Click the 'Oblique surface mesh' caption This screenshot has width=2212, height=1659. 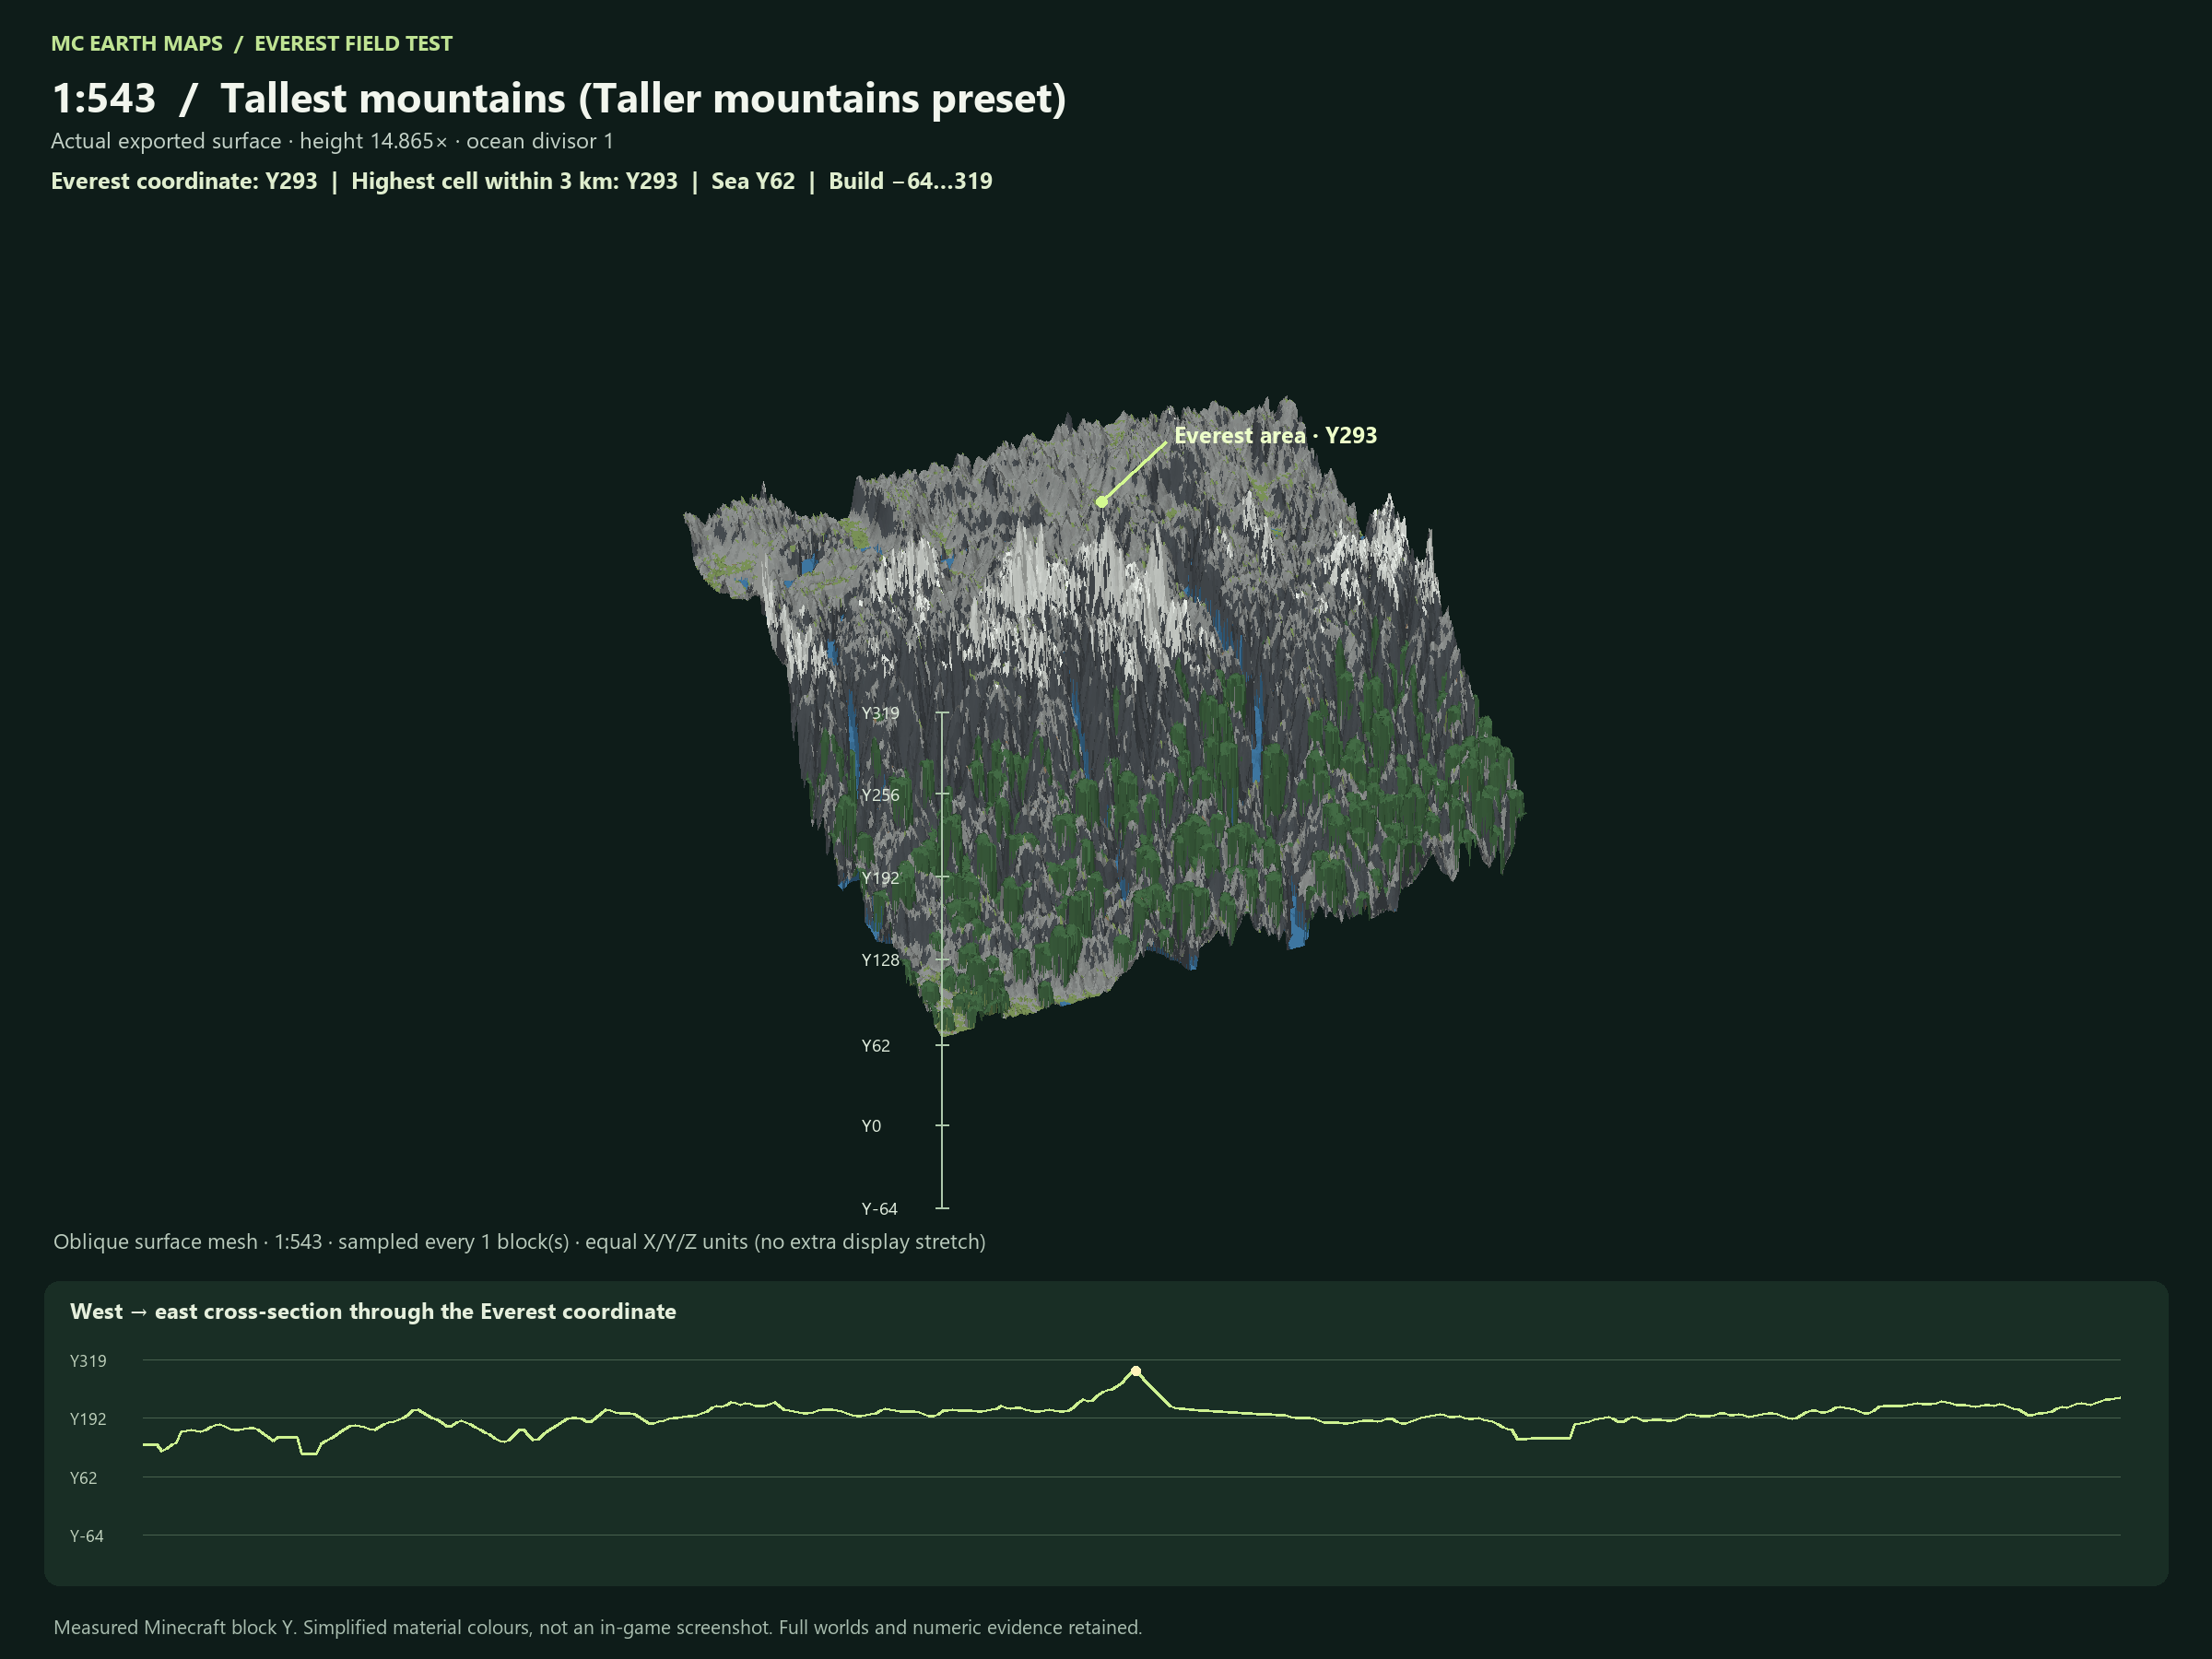(x=519, y=1242)
